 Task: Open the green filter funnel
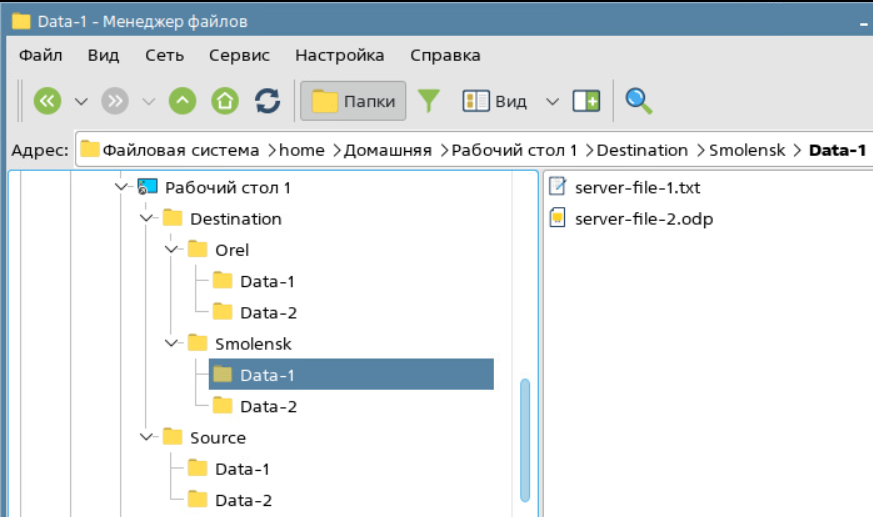(429, 101)
